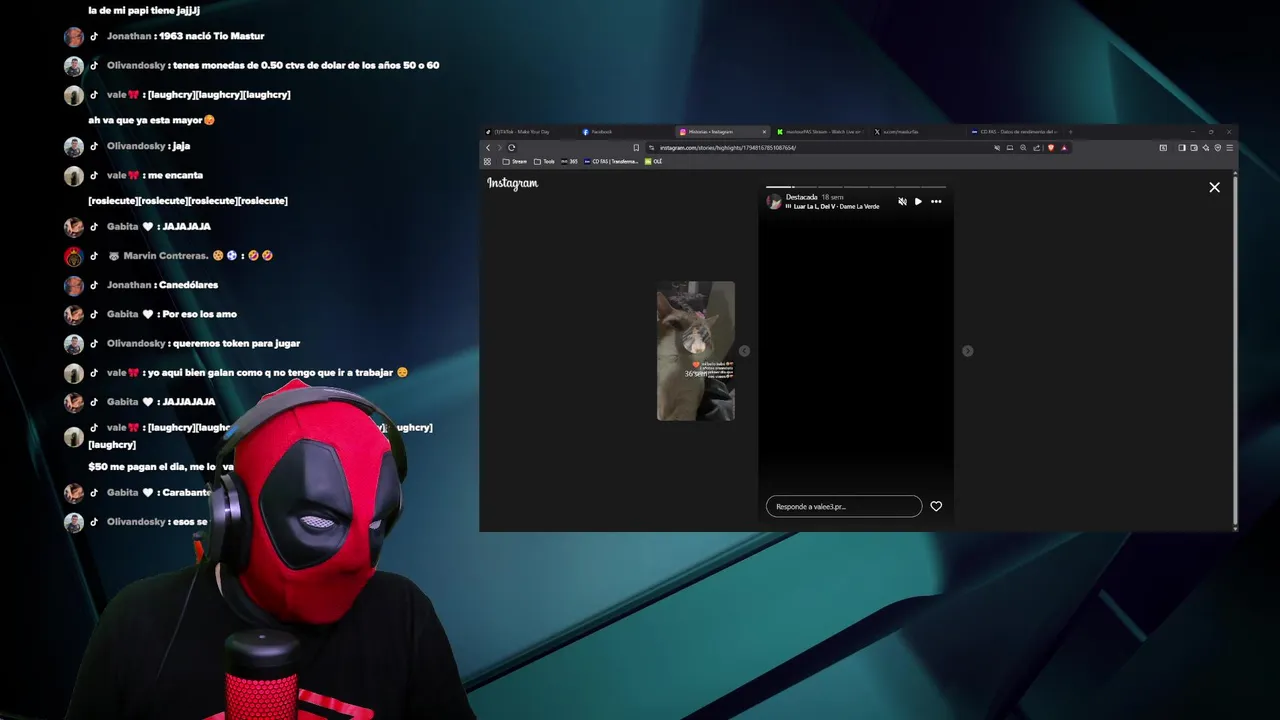
Task: Click the story progress bar segments
Action: (856, 187)
